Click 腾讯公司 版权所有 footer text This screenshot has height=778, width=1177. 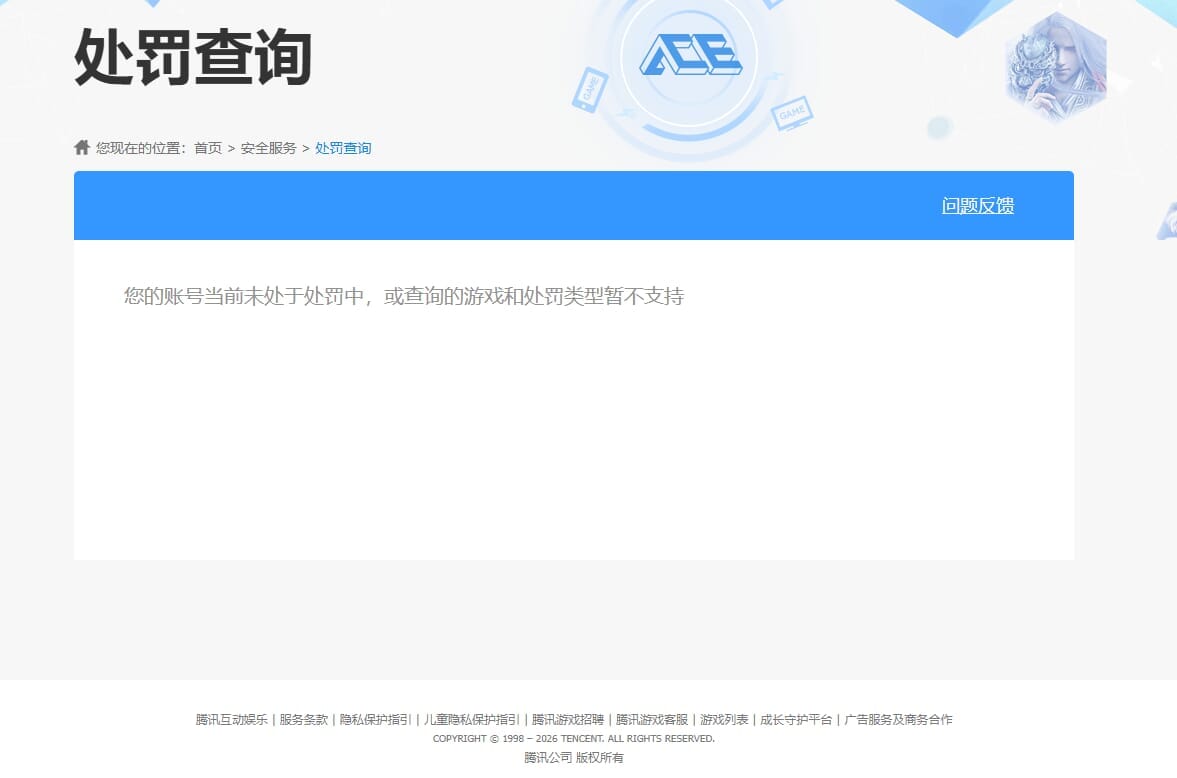click(573, 758)
